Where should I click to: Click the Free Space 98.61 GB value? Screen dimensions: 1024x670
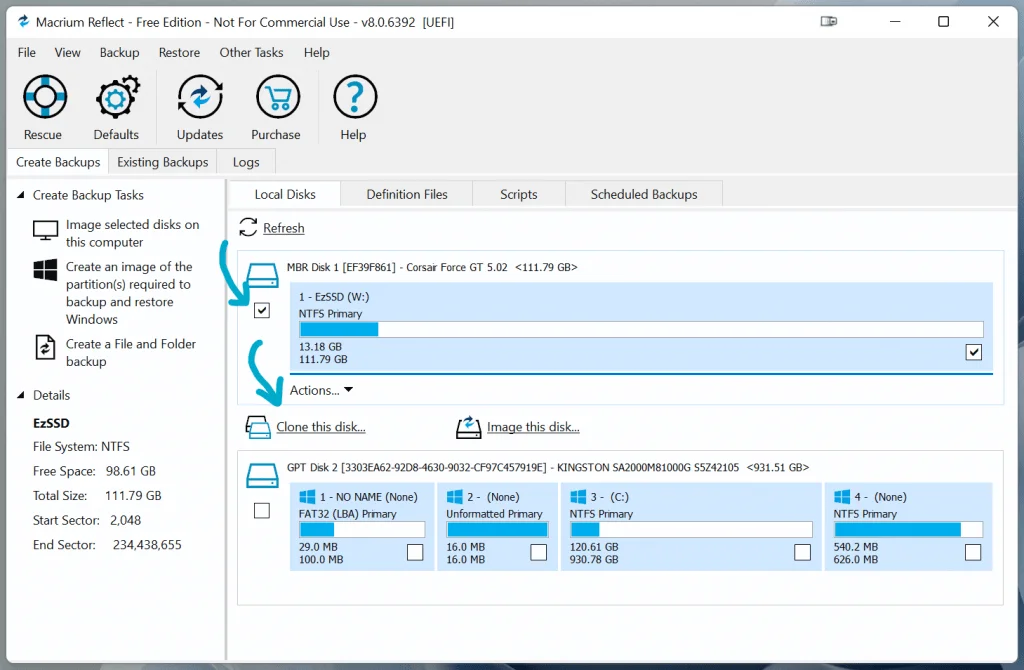pyautogui.click(x=131, y=471)
